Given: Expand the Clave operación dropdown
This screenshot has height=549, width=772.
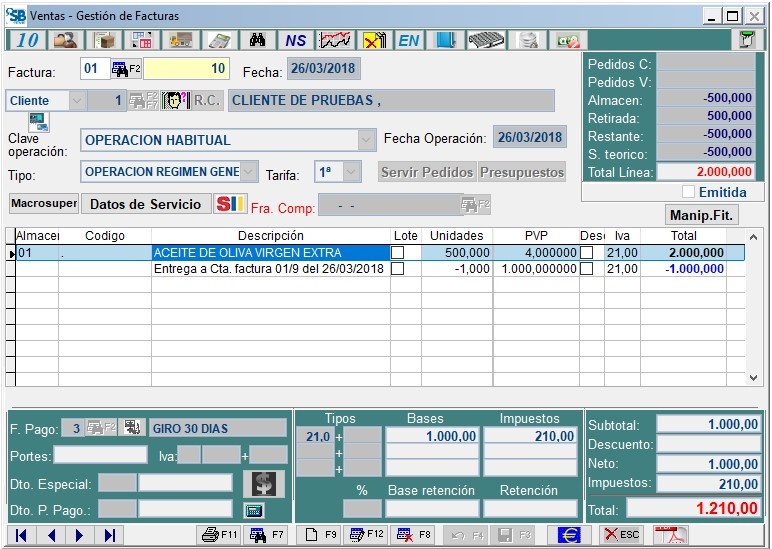Looking at the screenshot, I should [x=365, y=140].
